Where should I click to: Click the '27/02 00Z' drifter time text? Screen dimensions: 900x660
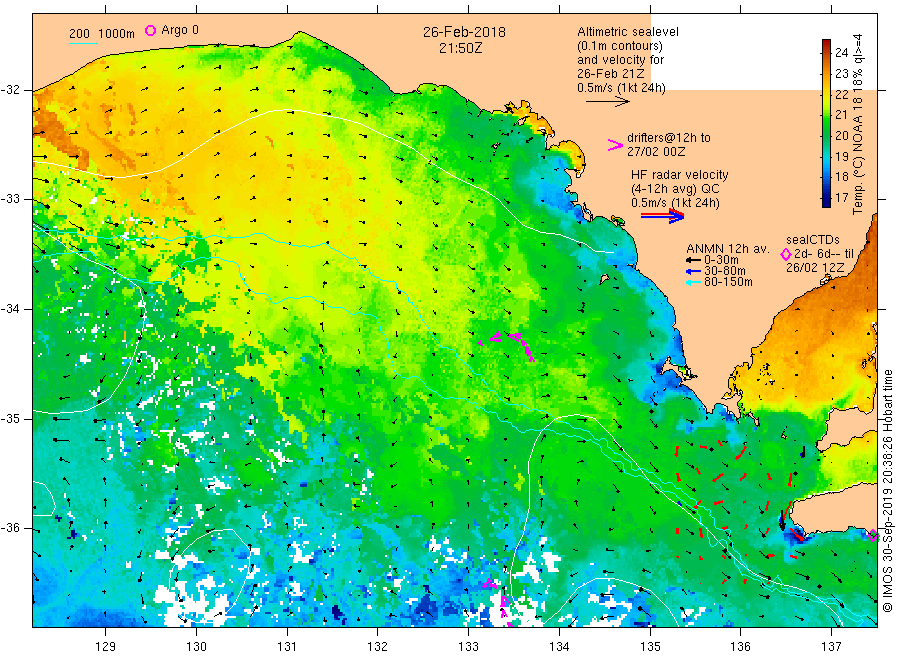pos(655,152)
